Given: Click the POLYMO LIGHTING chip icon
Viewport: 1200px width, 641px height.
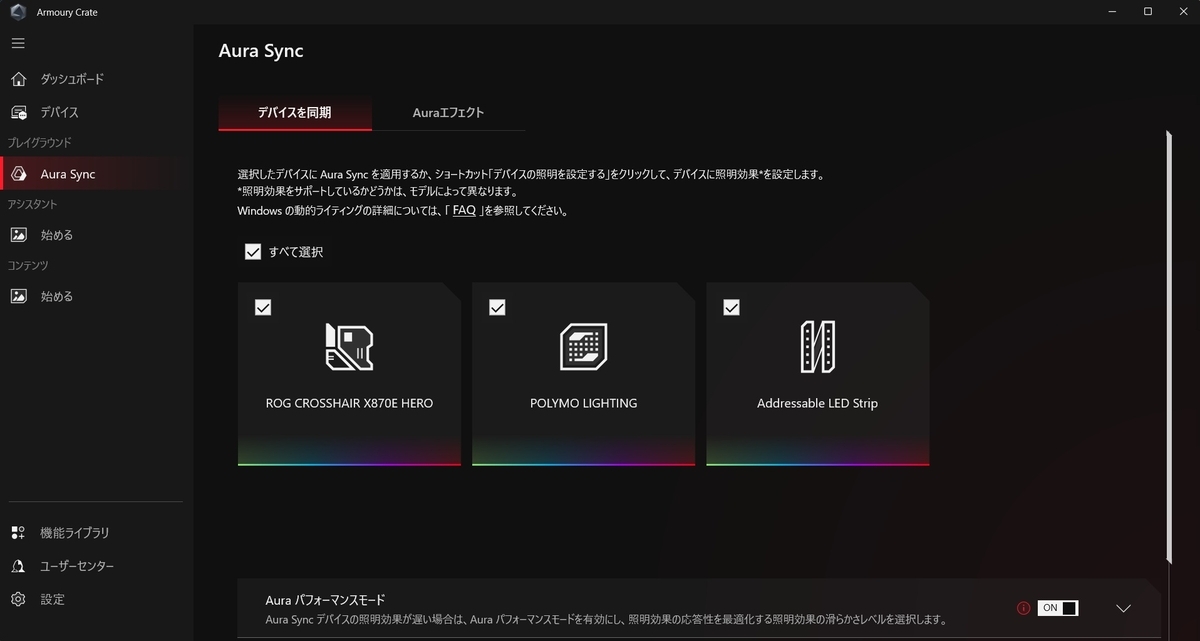Looking at the screenshot, I should pyautogui.click(x=583, y=347).
